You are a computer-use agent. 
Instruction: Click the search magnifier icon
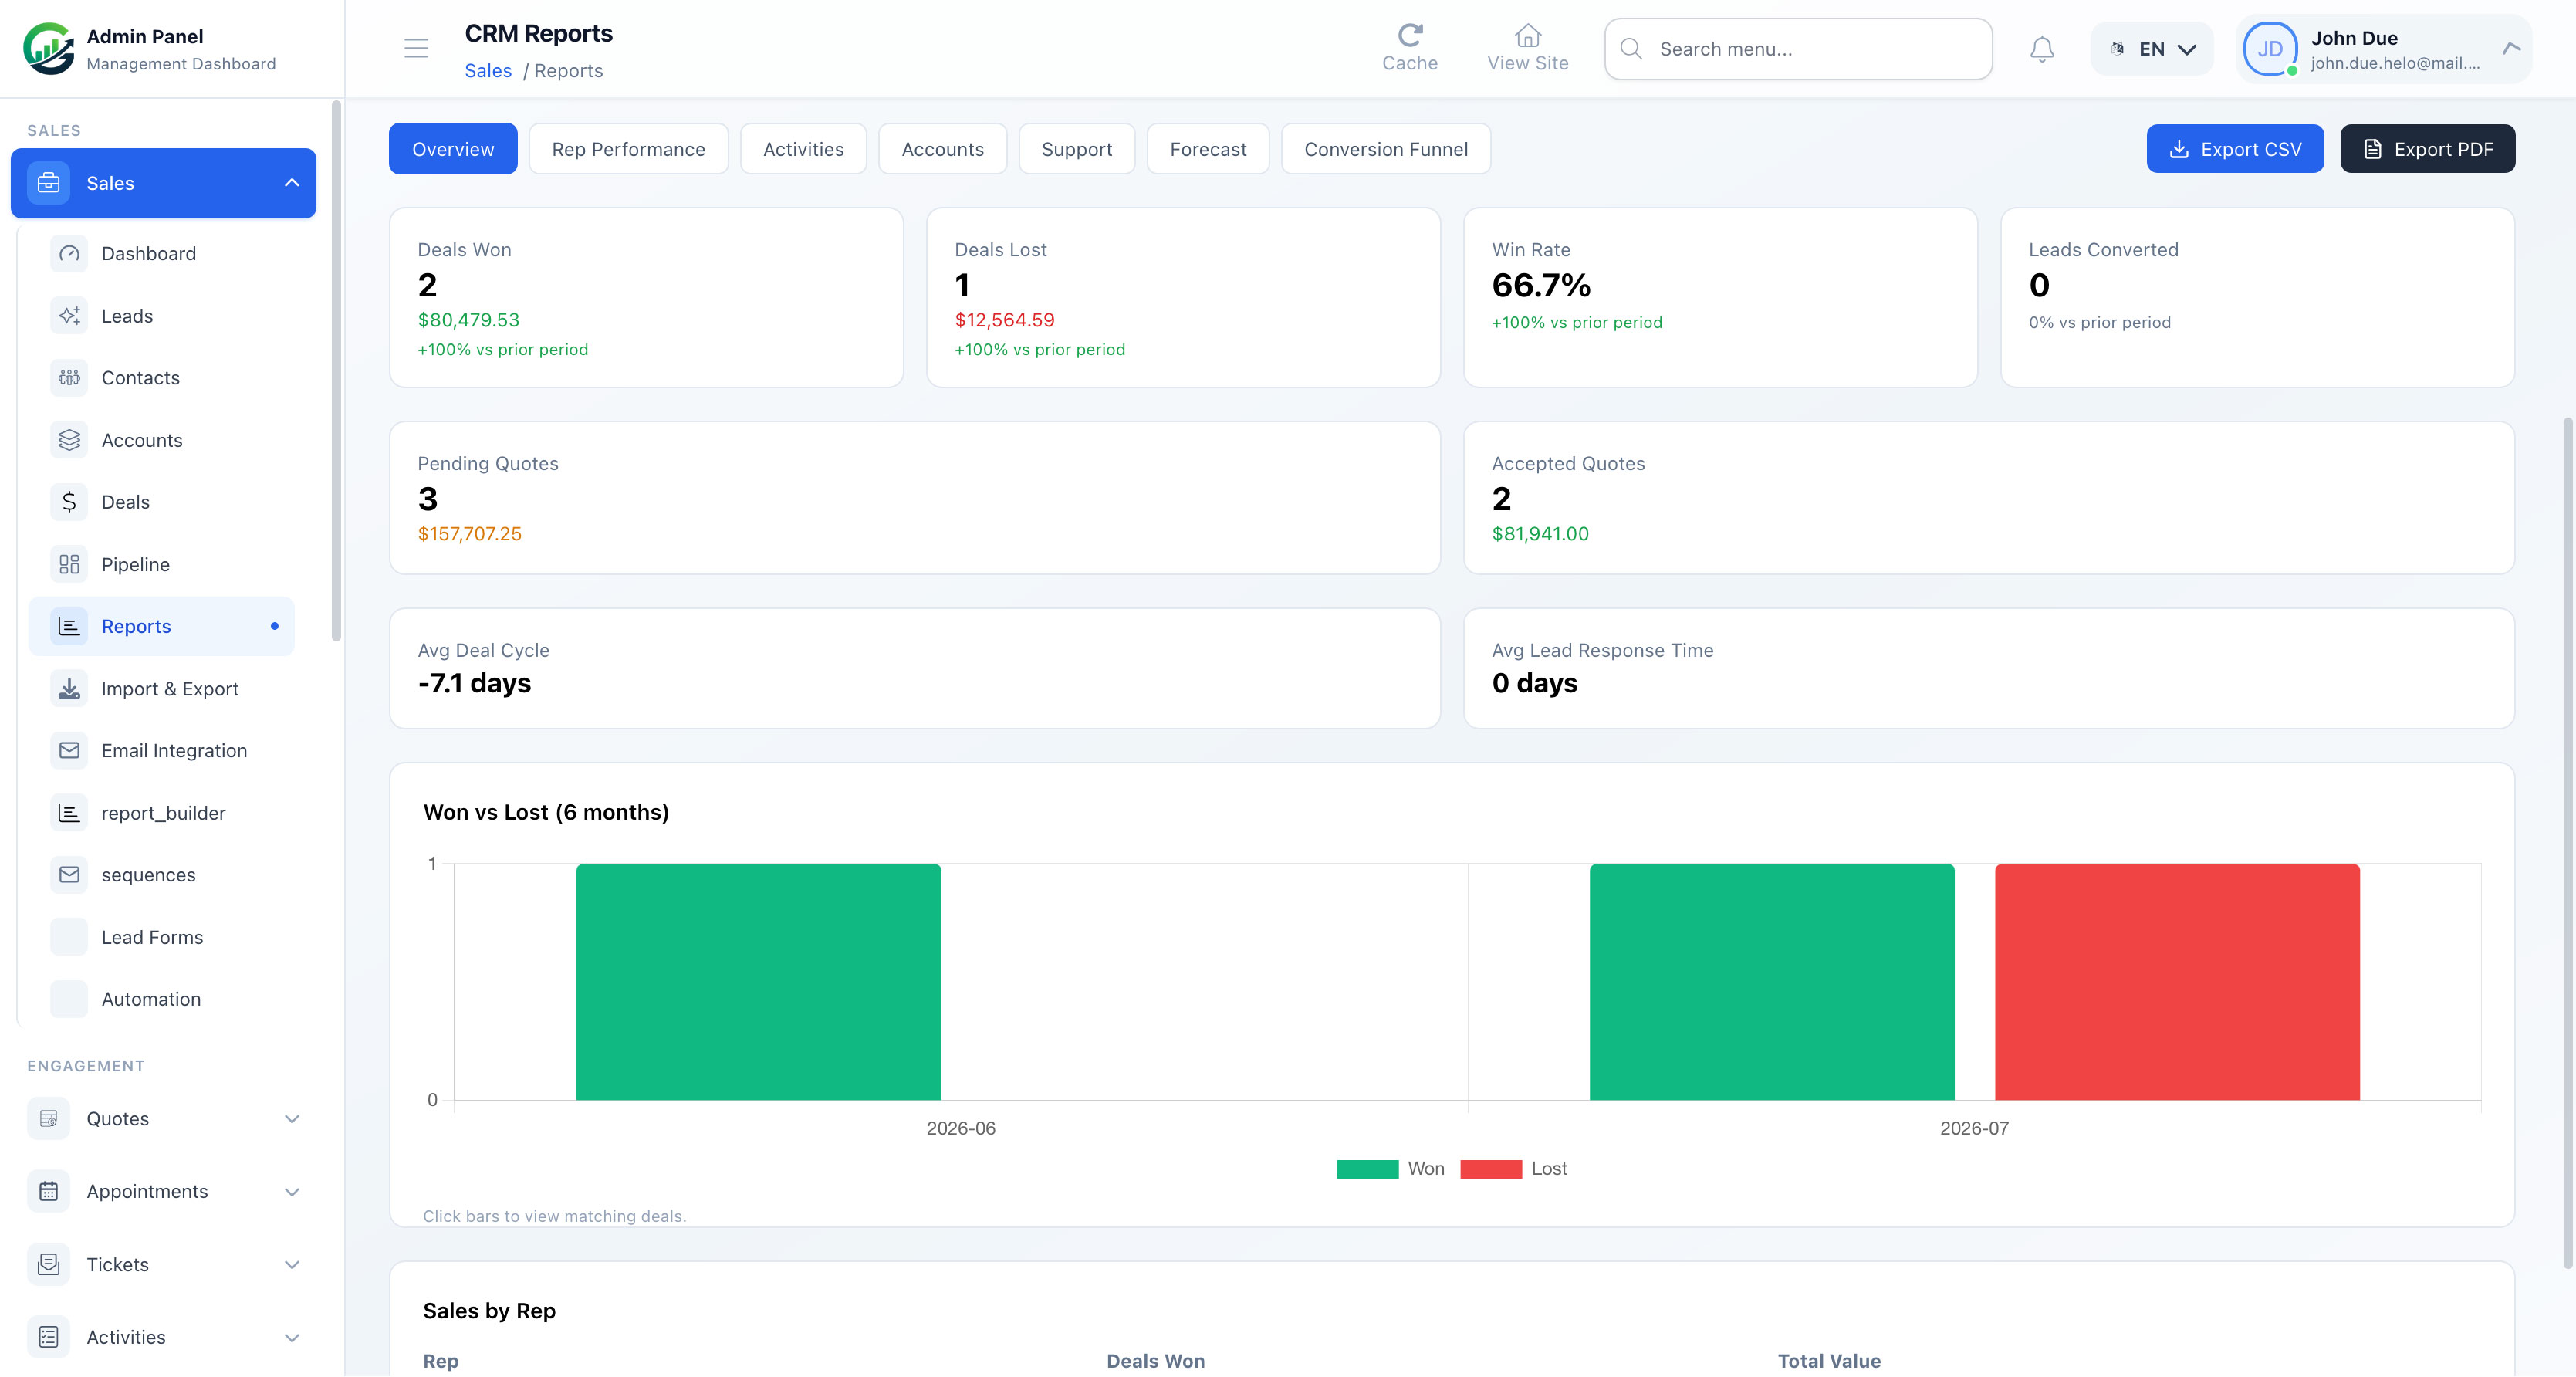tap(1630, 49)
